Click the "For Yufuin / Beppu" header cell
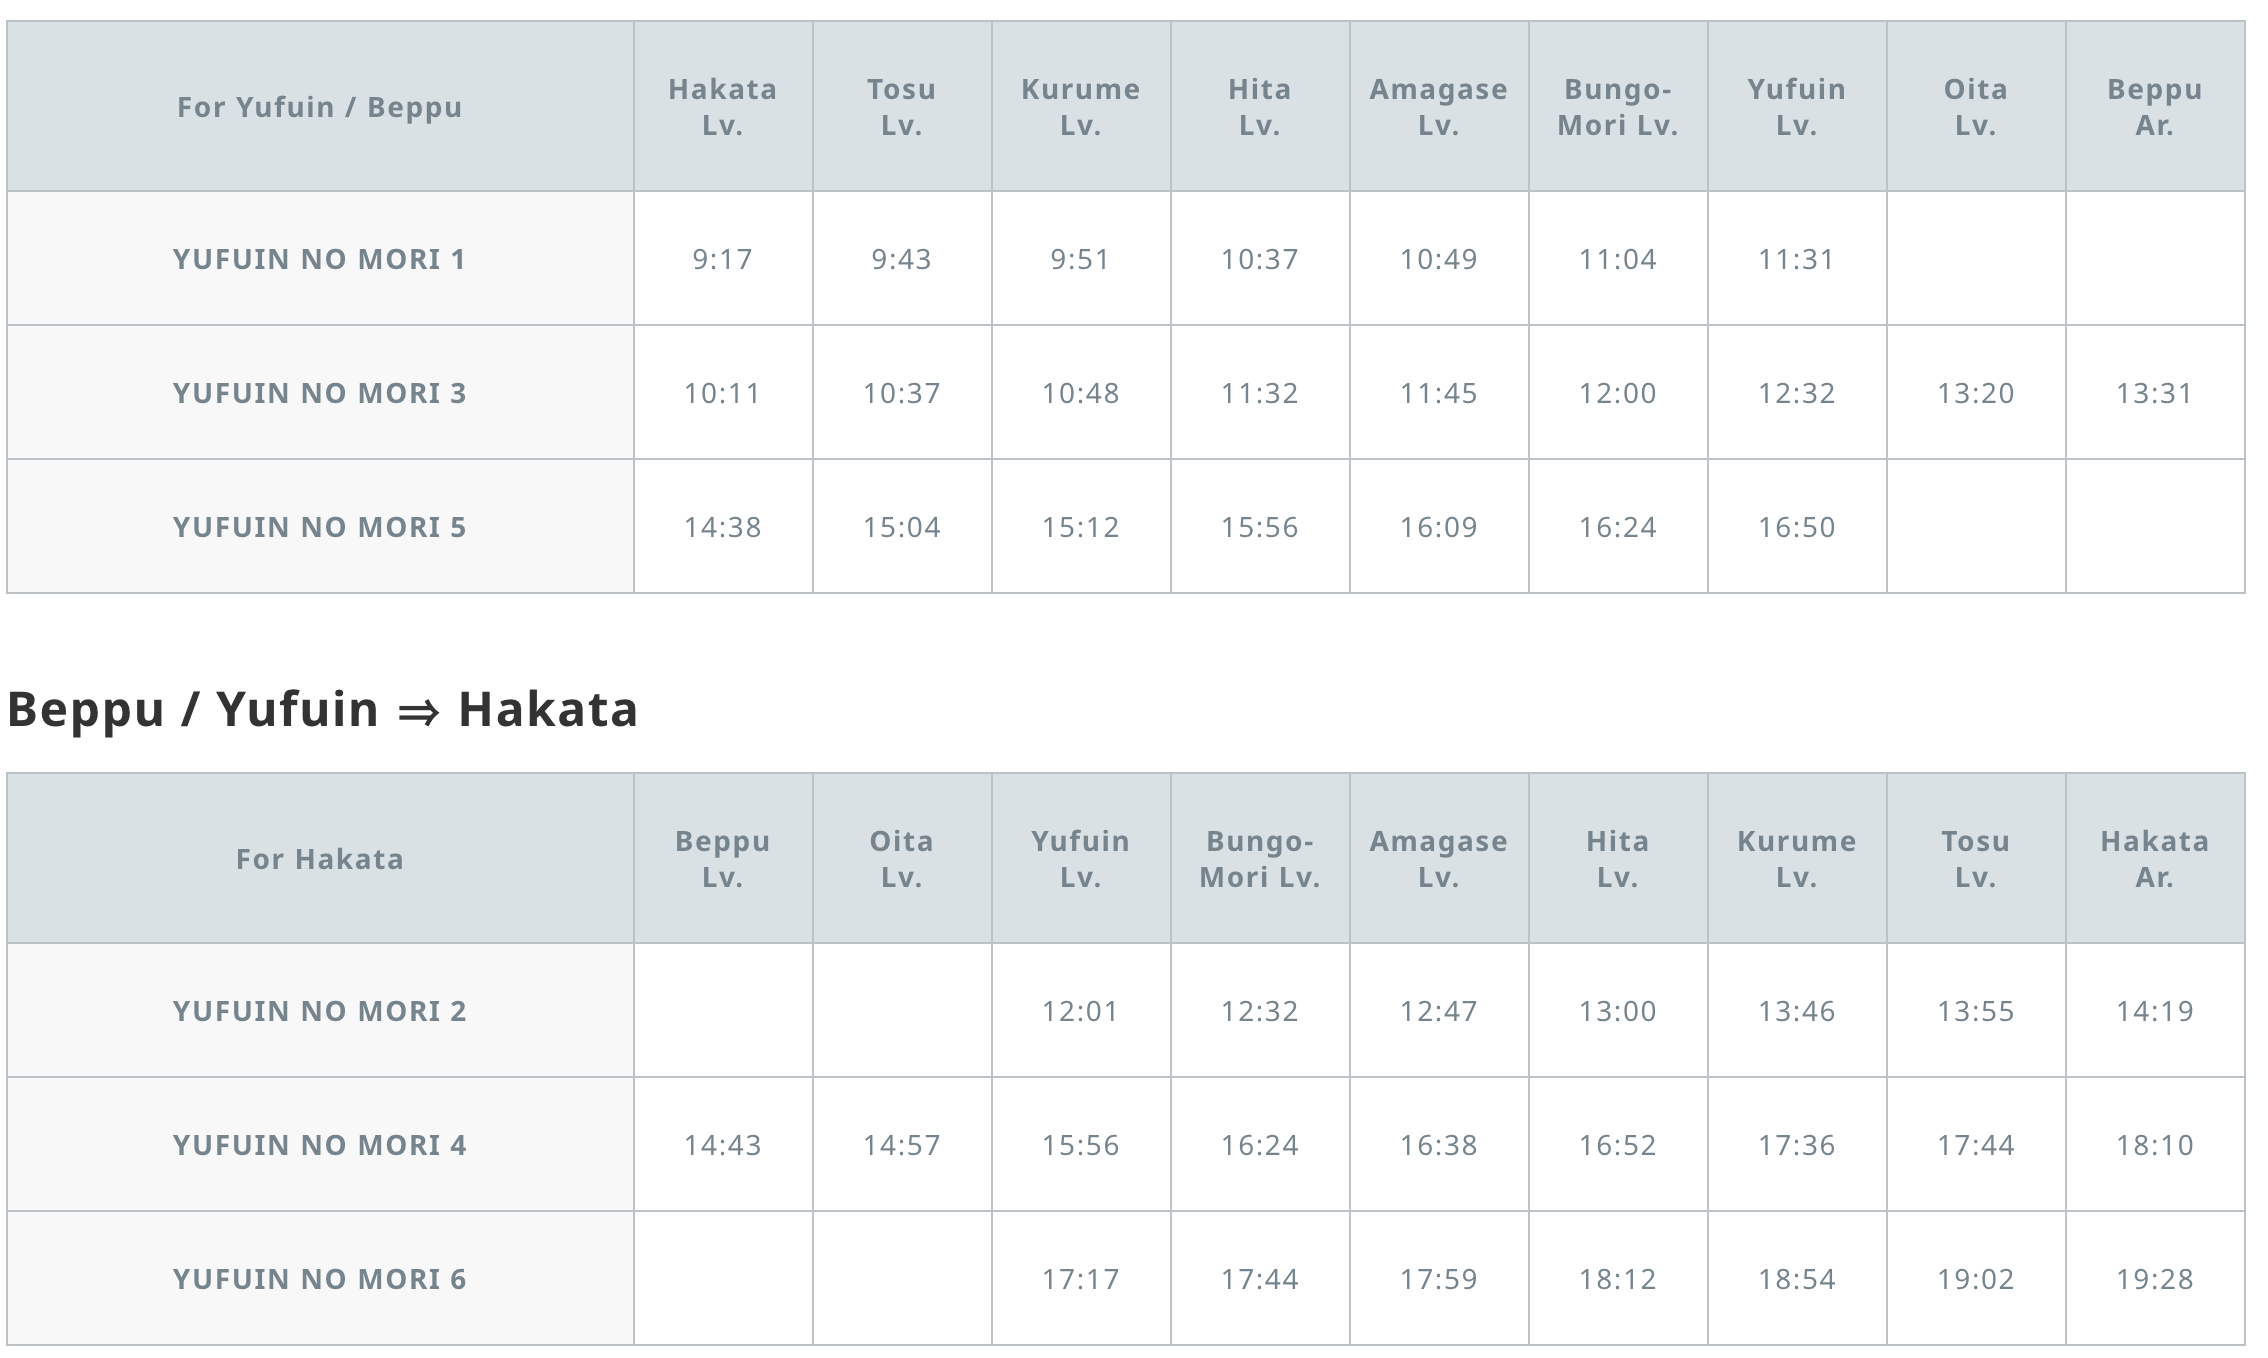This screenshot has height=1358, width=2268. pos(319,107)
